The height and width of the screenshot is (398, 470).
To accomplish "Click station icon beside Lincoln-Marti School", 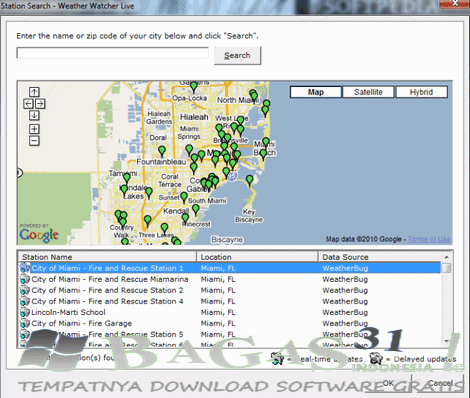I will 25,312.
